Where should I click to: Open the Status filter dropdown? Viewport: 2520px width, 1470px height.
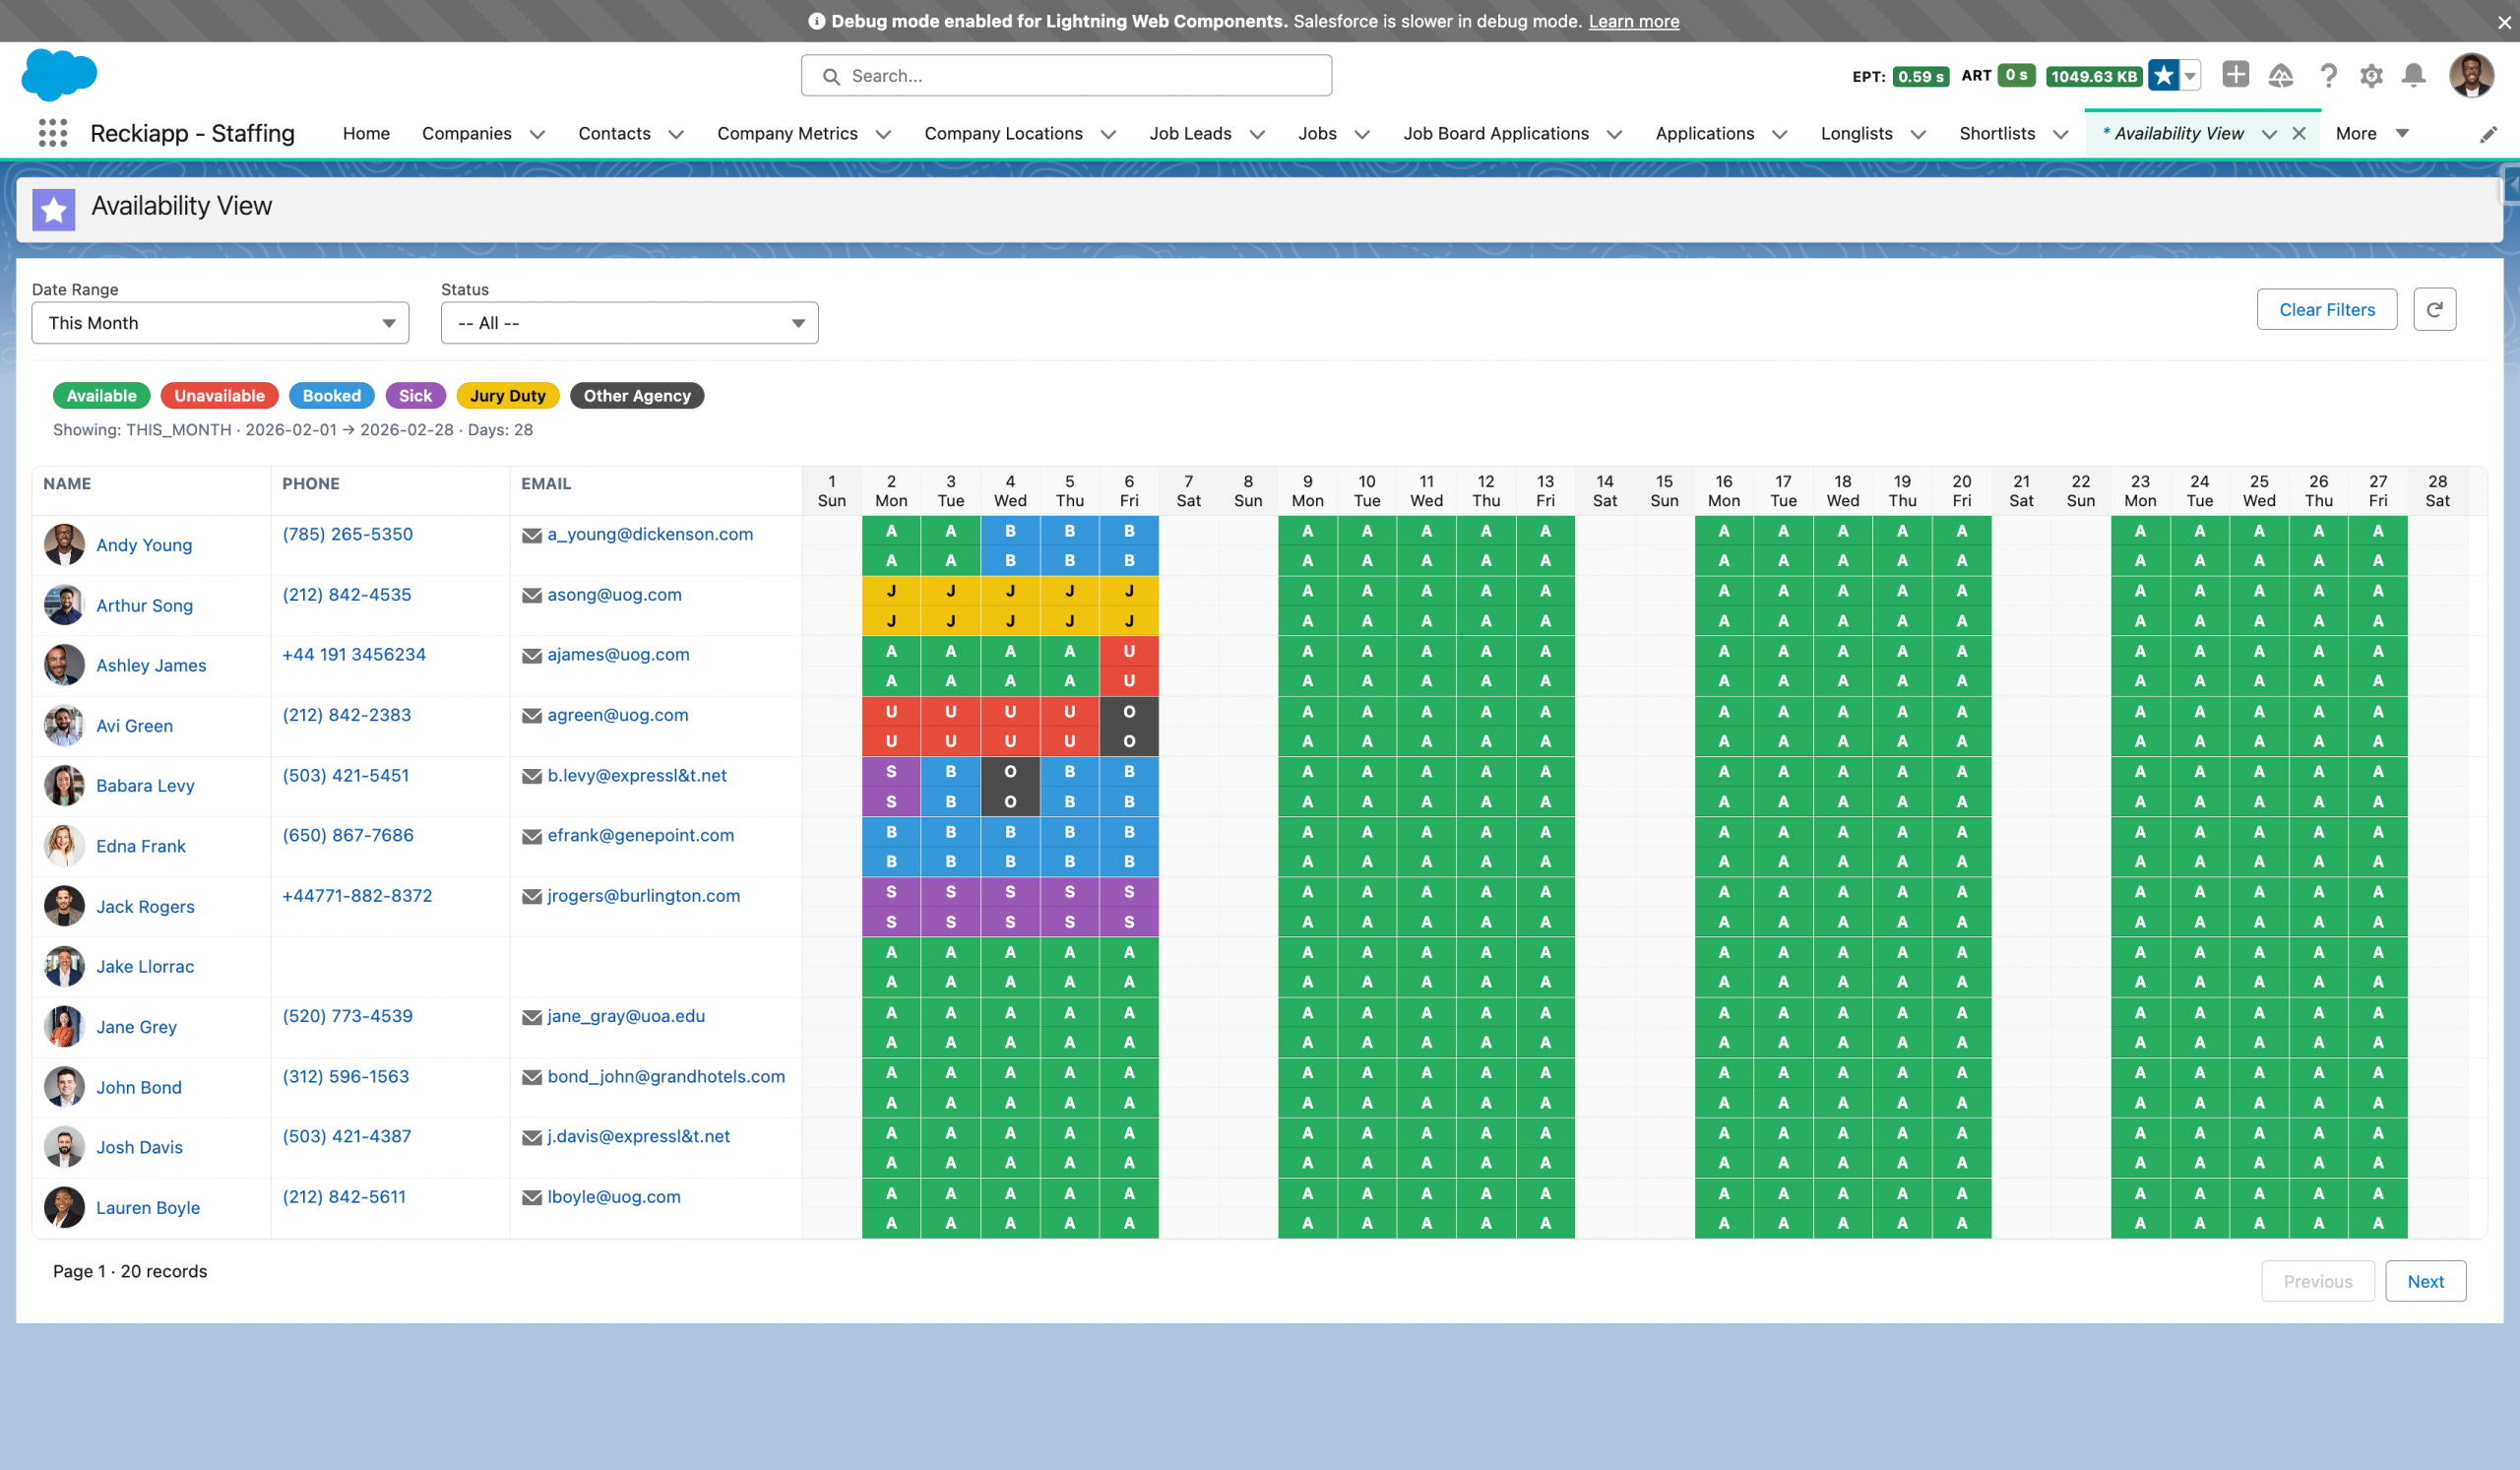[x=629, y=323]
